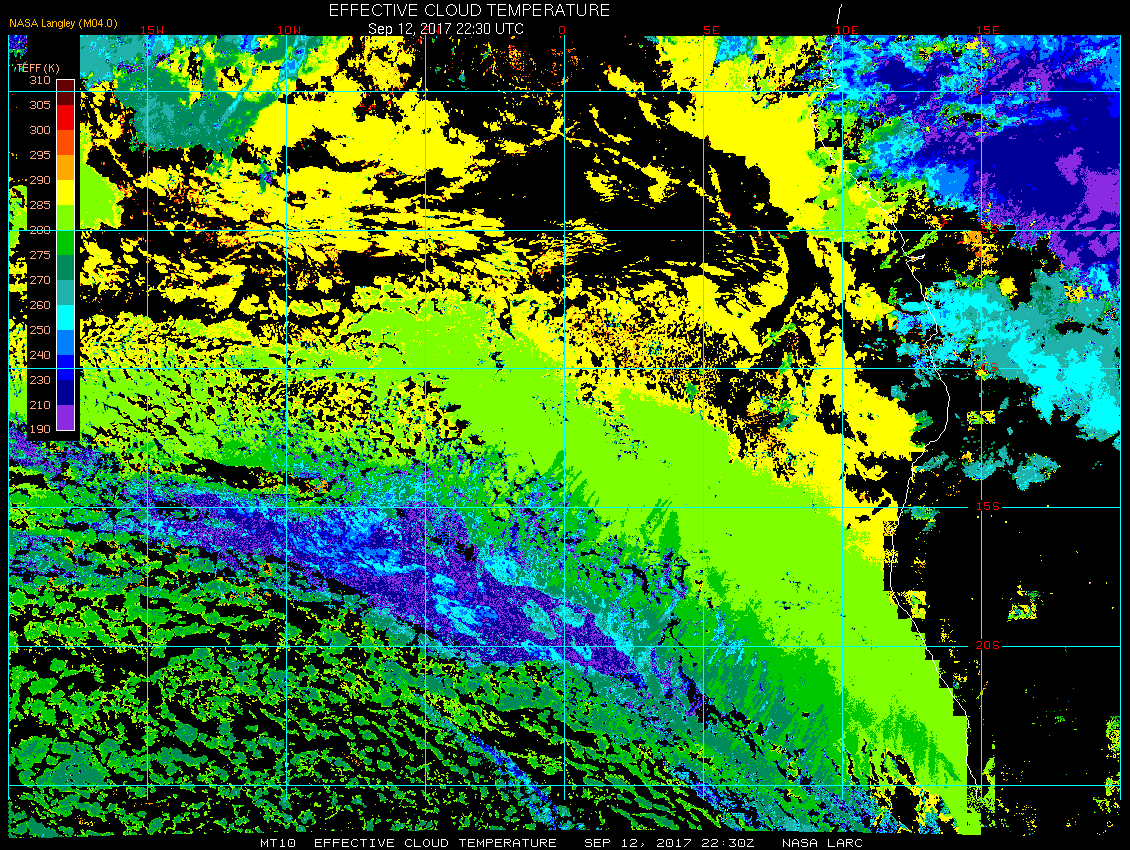1130x850 pixels.
Task: Click the '310' legend value
Action: click(x=40, y=80)
